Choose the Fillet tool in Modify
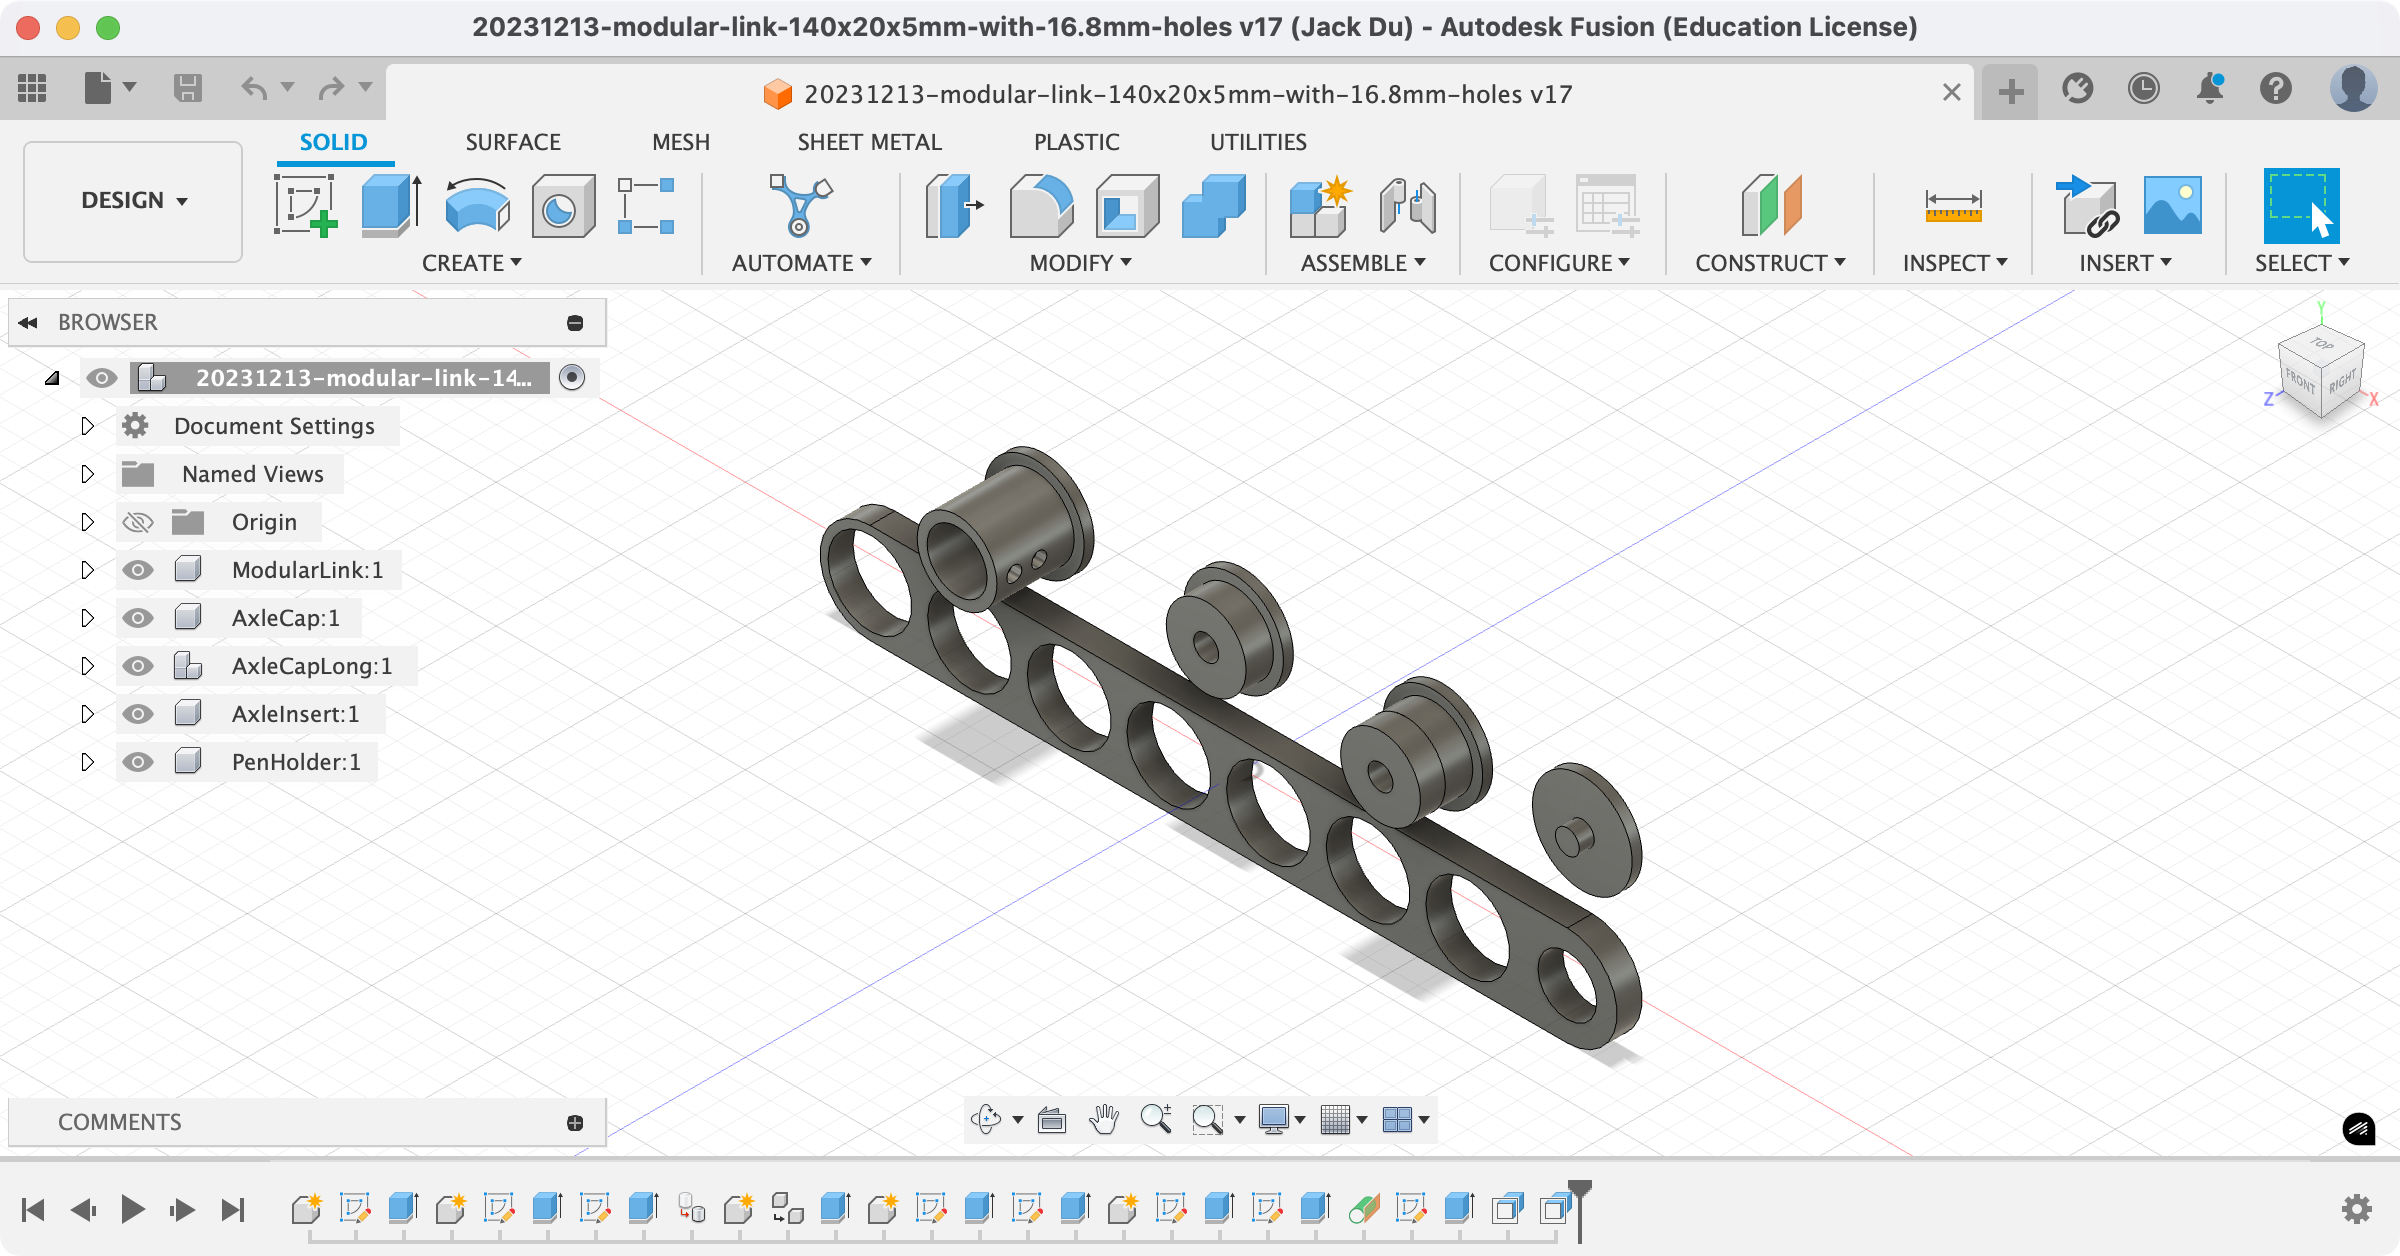 pyautogui.click(x=1041, y=205)
